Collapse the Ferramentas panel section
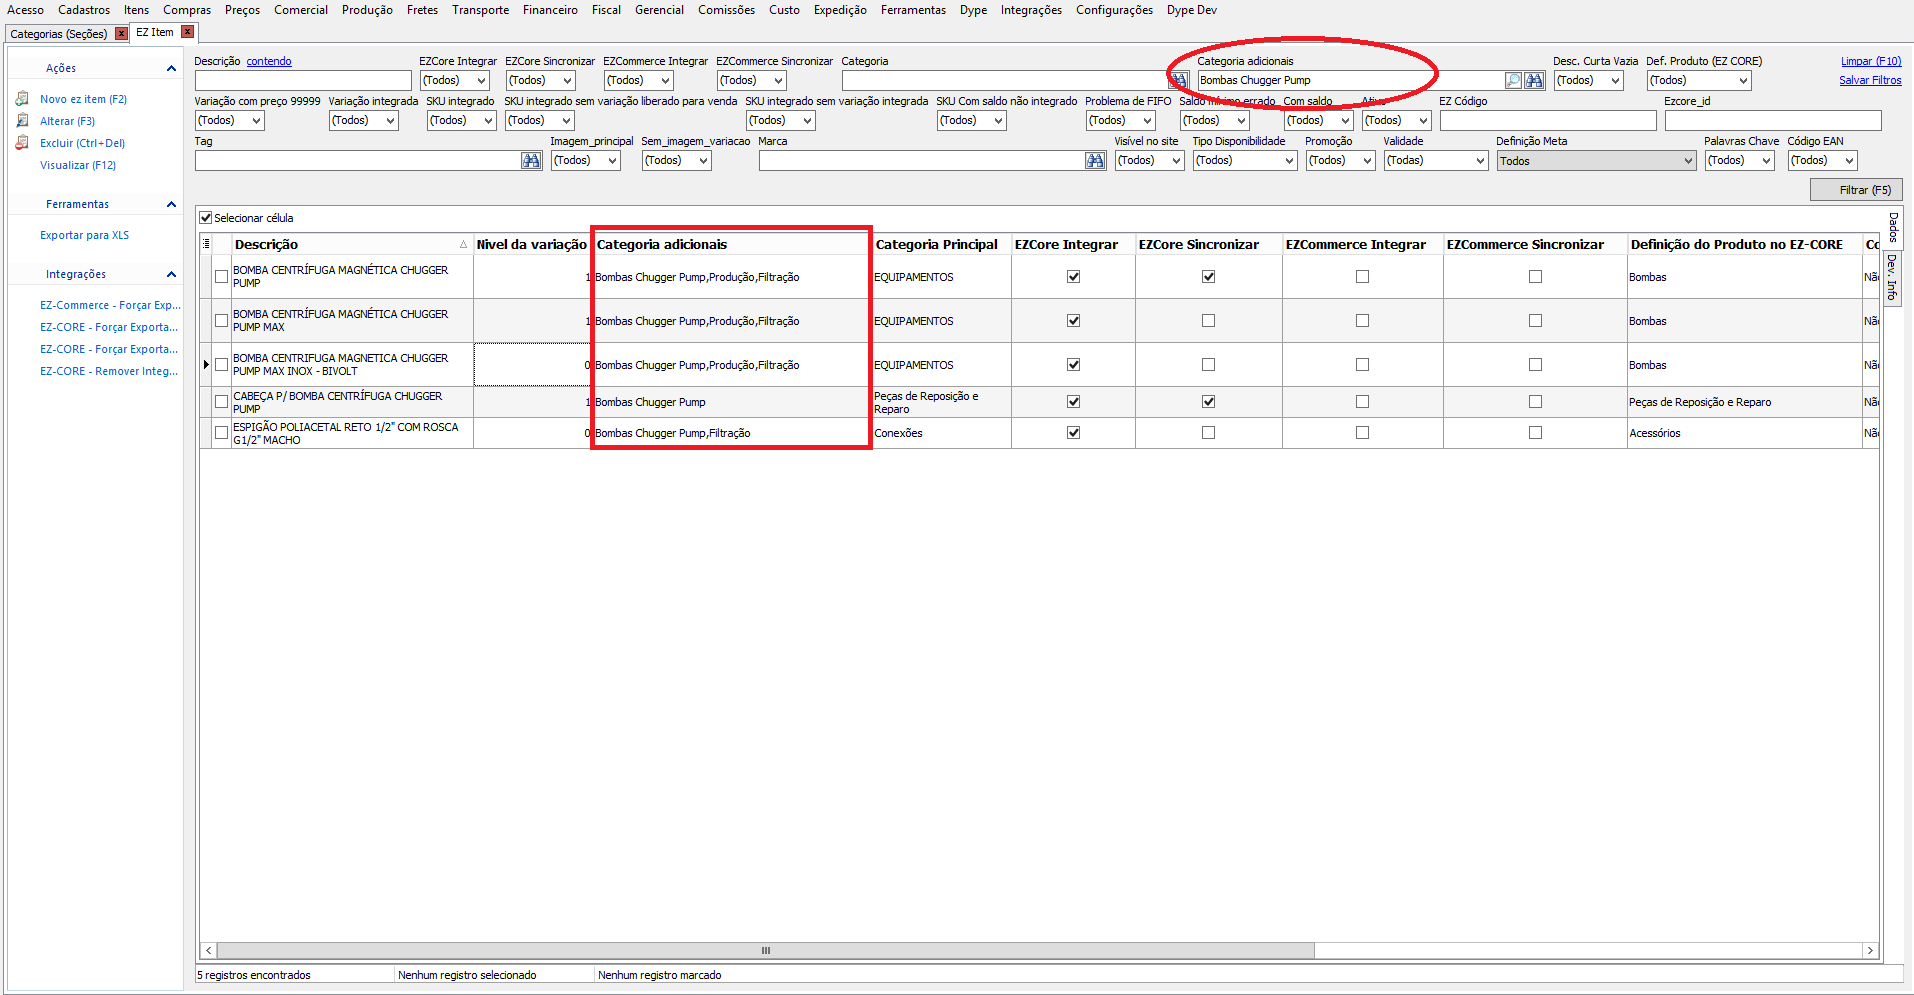 coord(171,204)
